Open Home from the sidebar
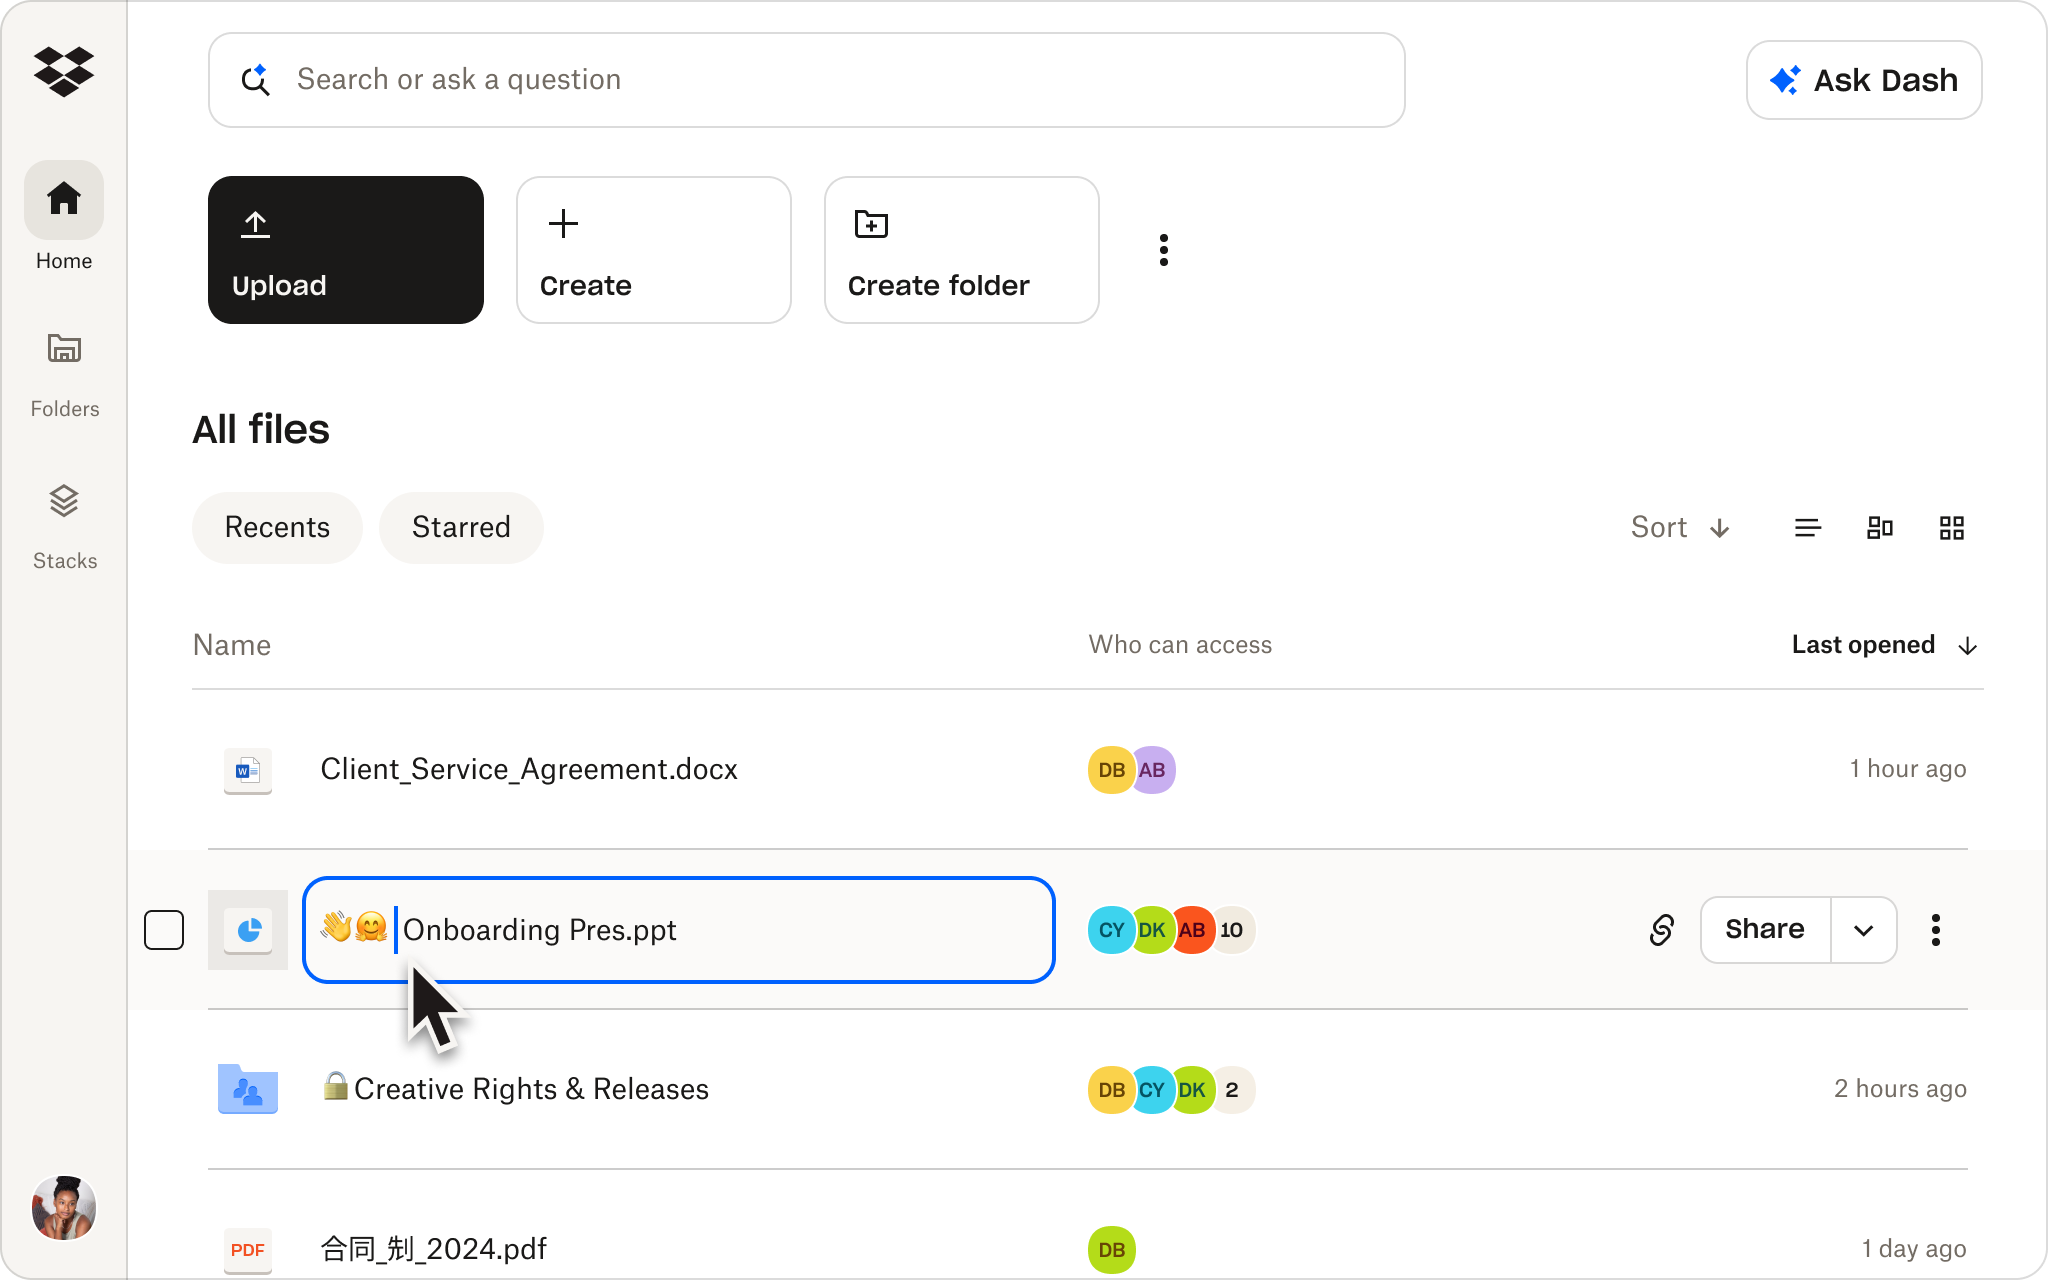This screenshot has height=1280, width=2048. [64, 215]
